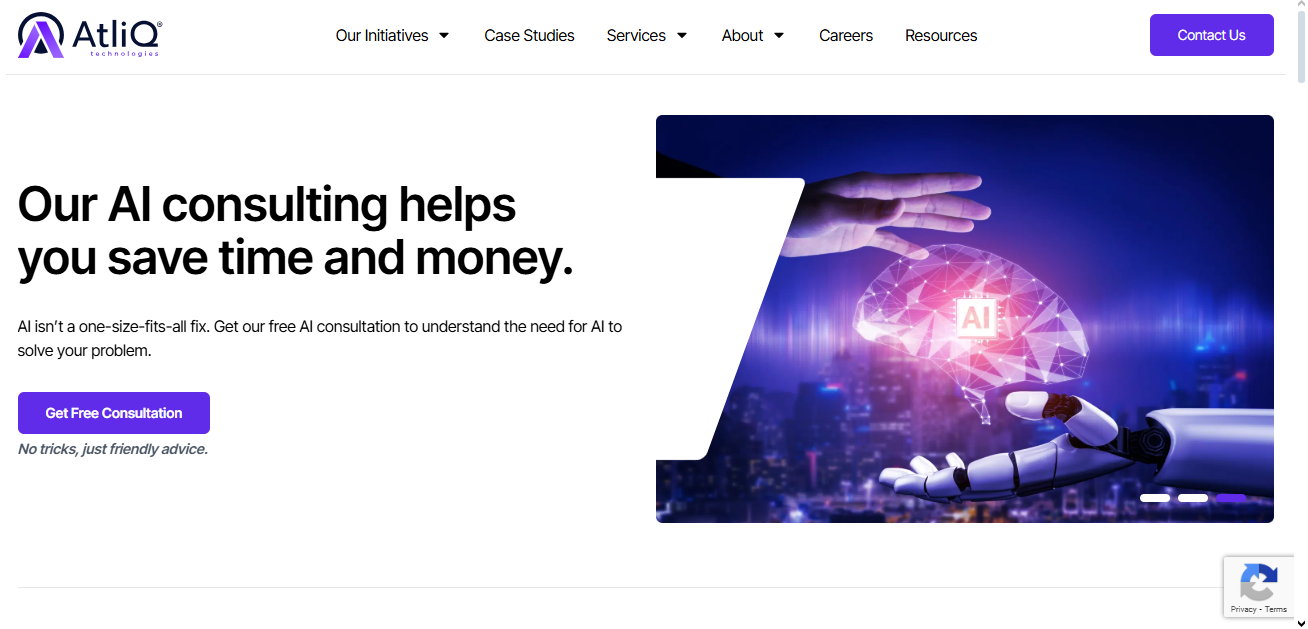This screenshot has width=1308, height=629.
Task: Click the Contact Us button
Action: click(x=1211, y=35)
